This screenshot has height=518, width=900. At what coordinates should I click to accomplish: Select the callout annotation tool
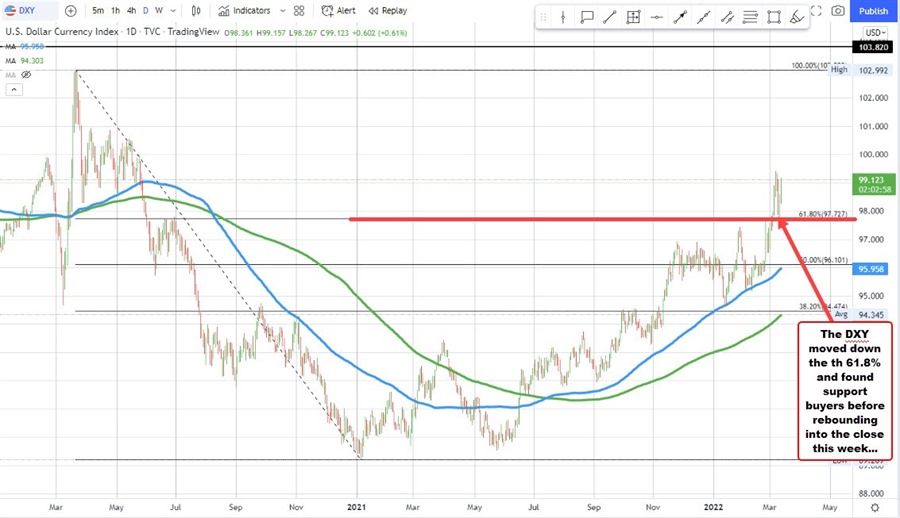point(587,17)
